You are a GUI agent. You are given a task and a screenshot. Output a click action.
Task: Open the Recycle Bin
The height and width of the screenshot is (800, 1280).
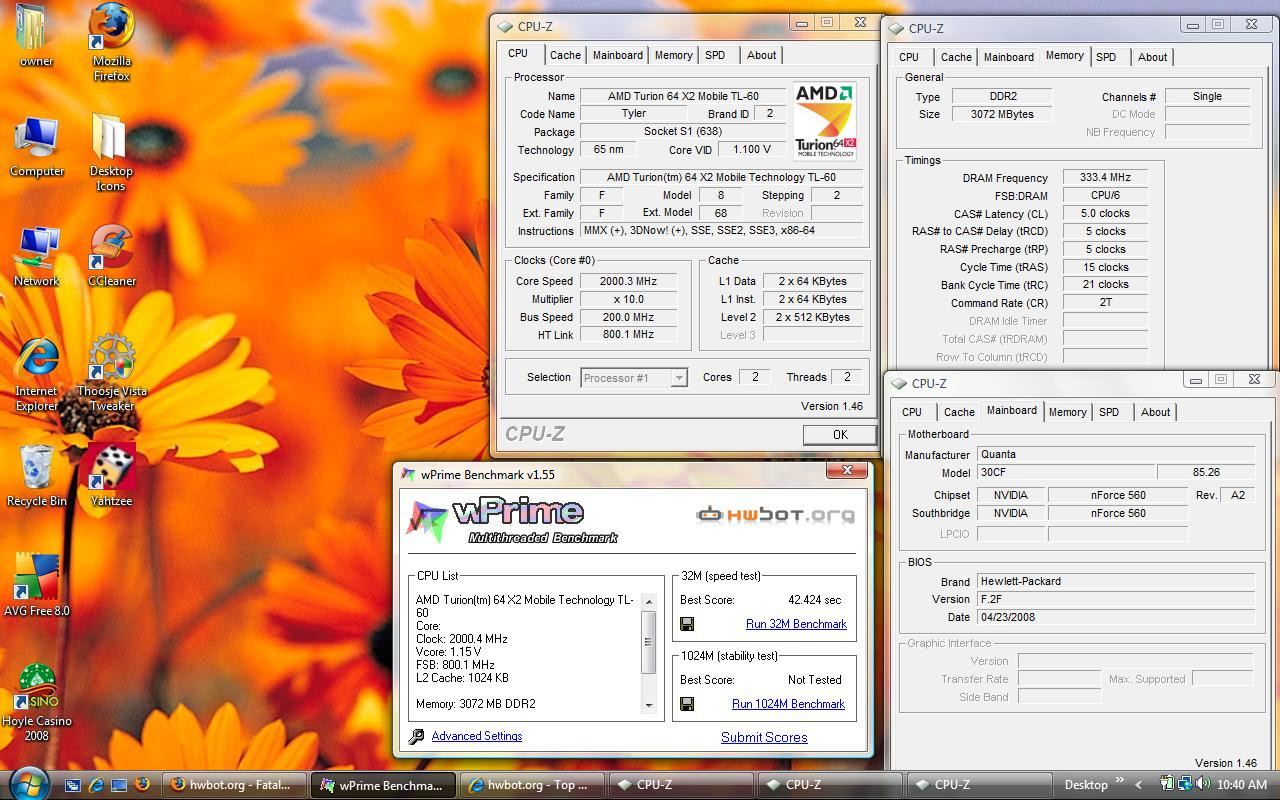[x=37, y=477]
